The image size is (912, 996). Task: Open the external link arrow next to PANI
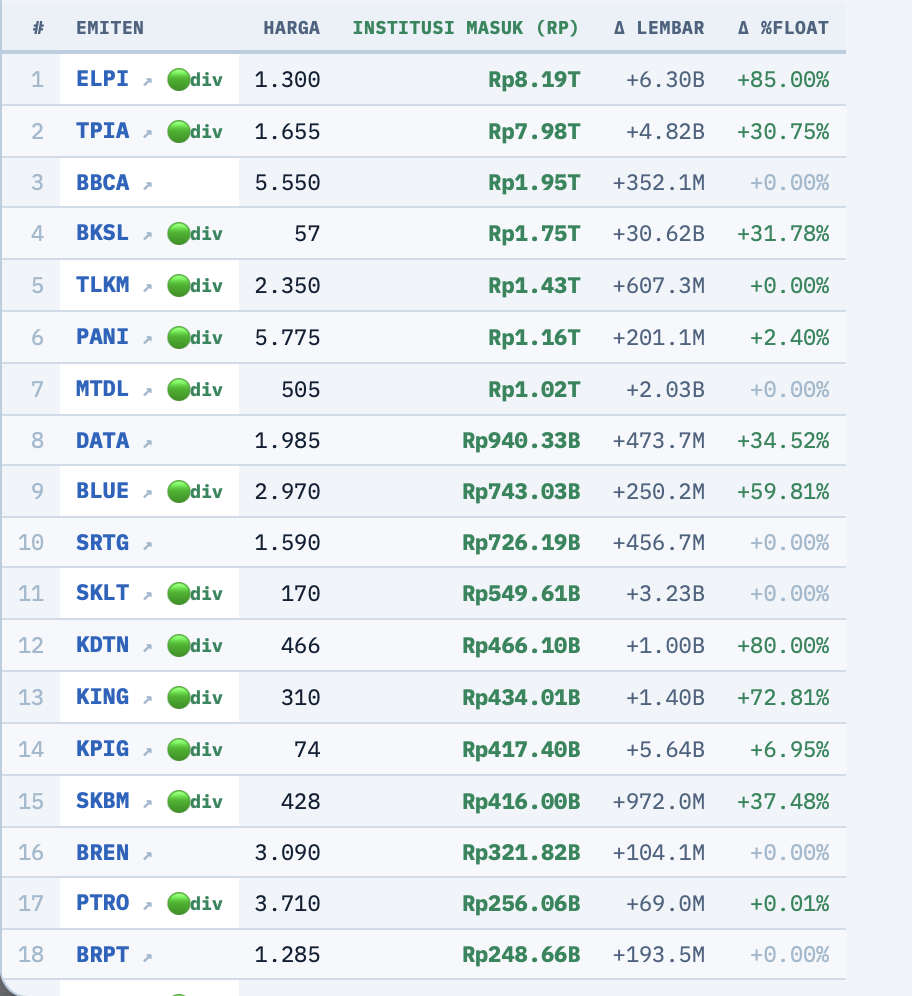147,340
